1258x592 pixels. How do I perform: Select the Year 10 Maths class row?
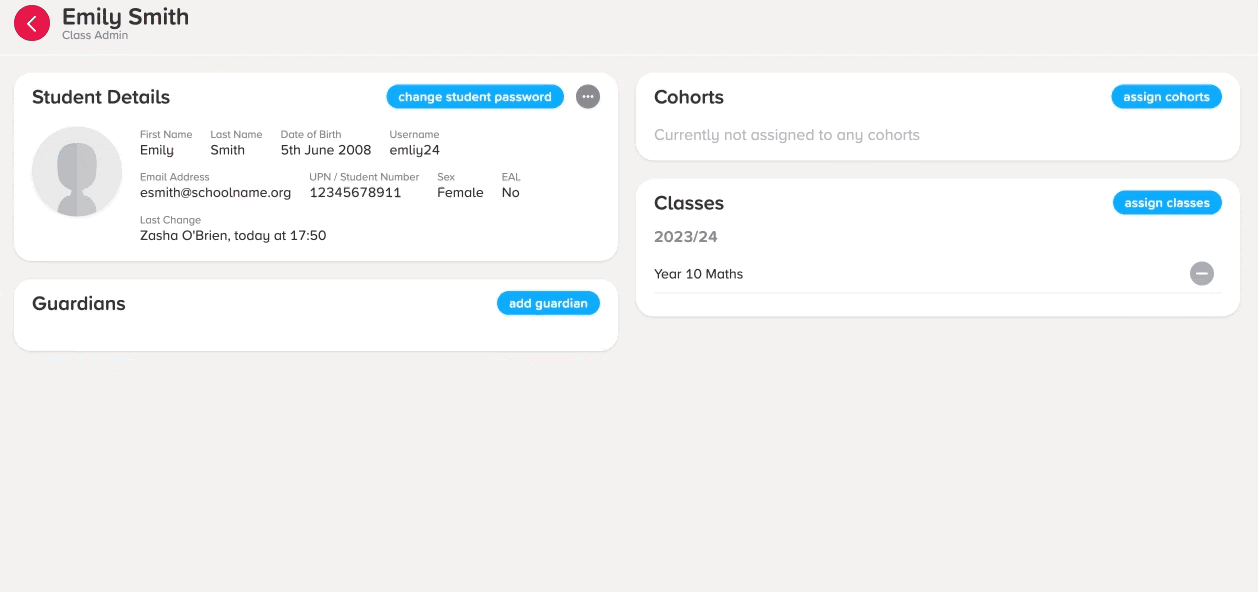click(x=938, y=274)
